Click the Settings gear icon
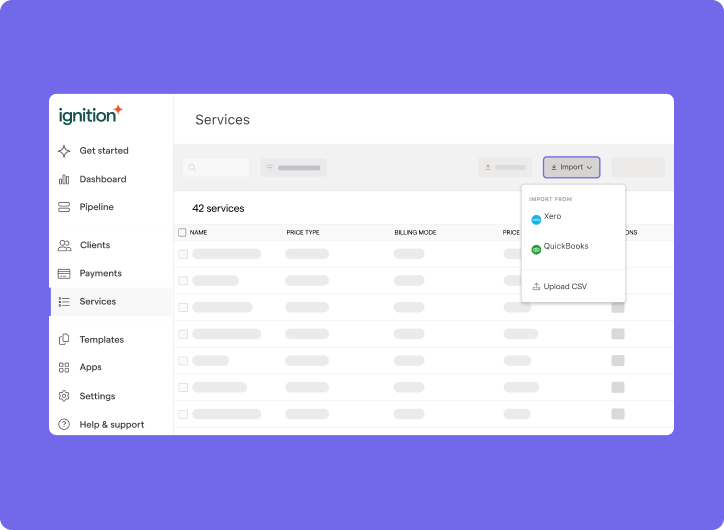The image size is (724, 530). pos(64,396)
